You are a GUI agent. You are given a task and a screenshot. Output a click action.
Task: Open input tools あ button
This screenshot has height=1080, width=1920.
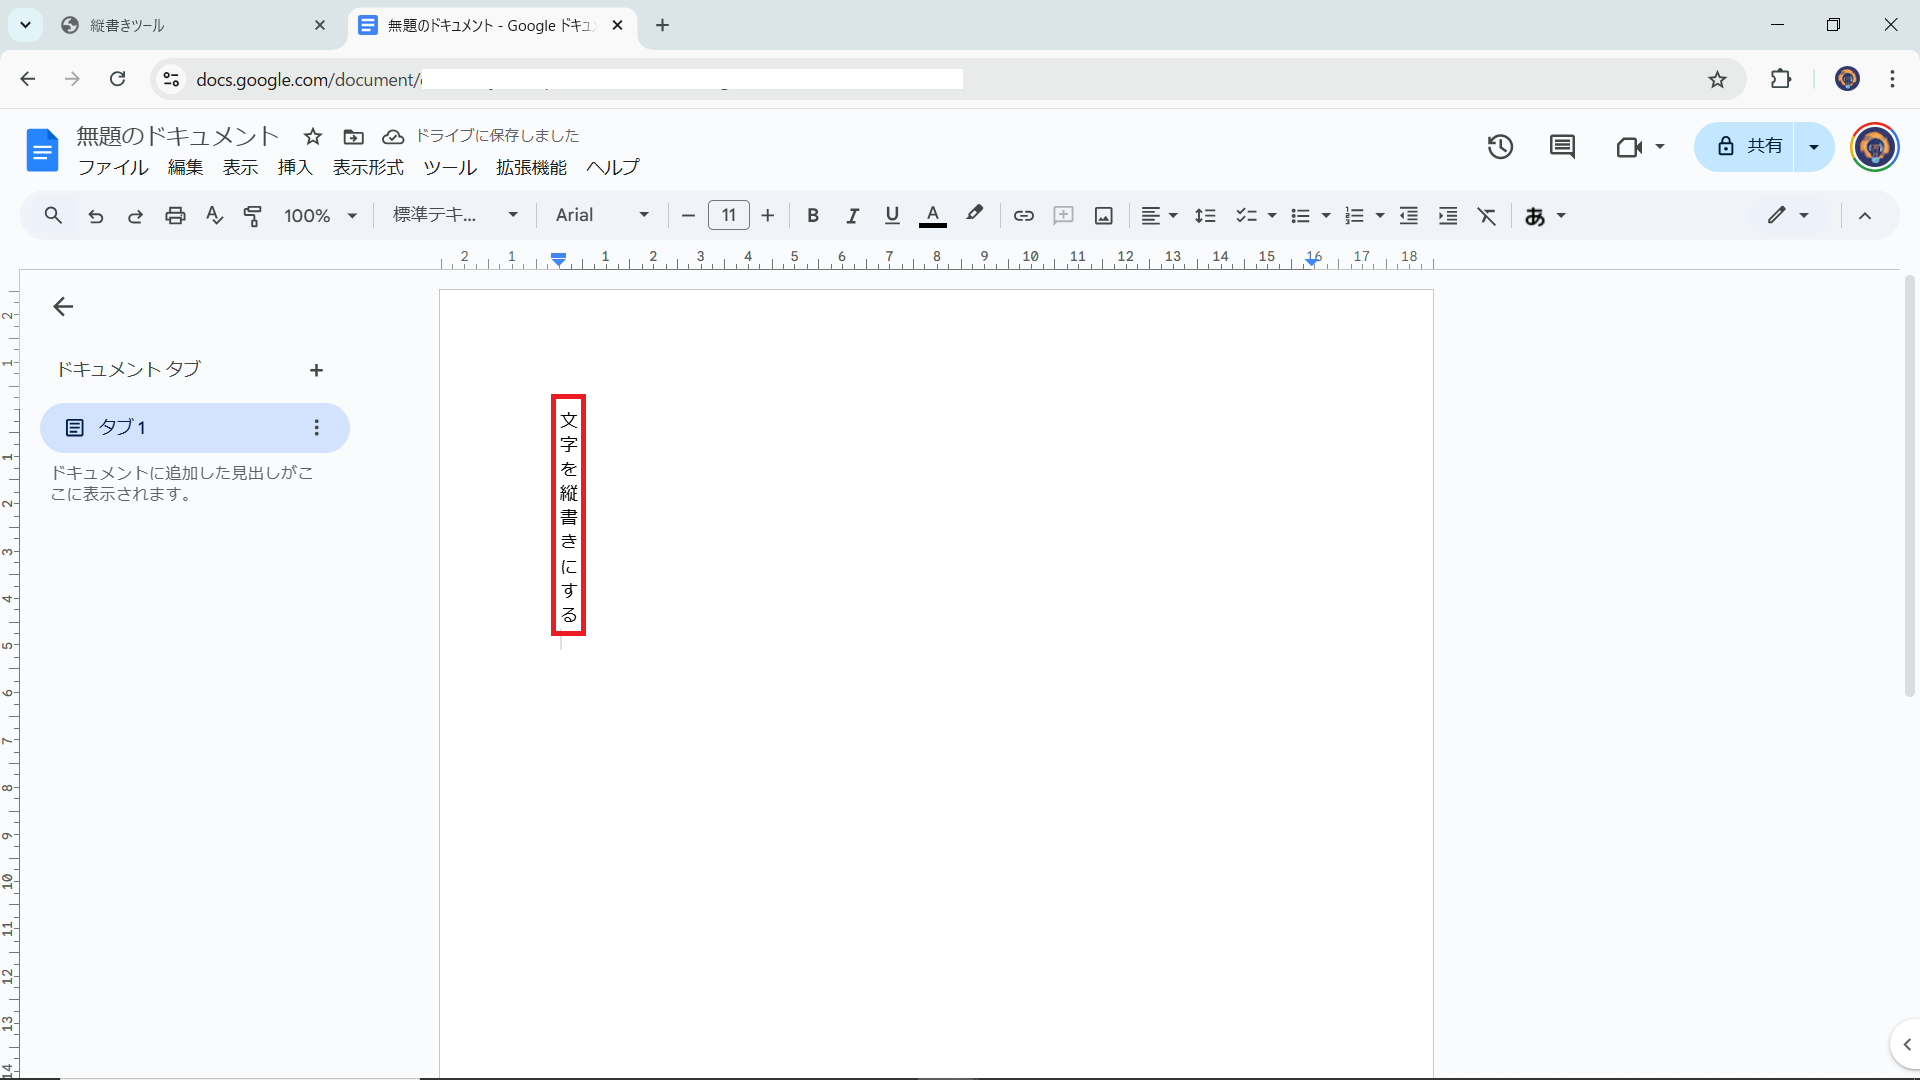click(1535, 215)
